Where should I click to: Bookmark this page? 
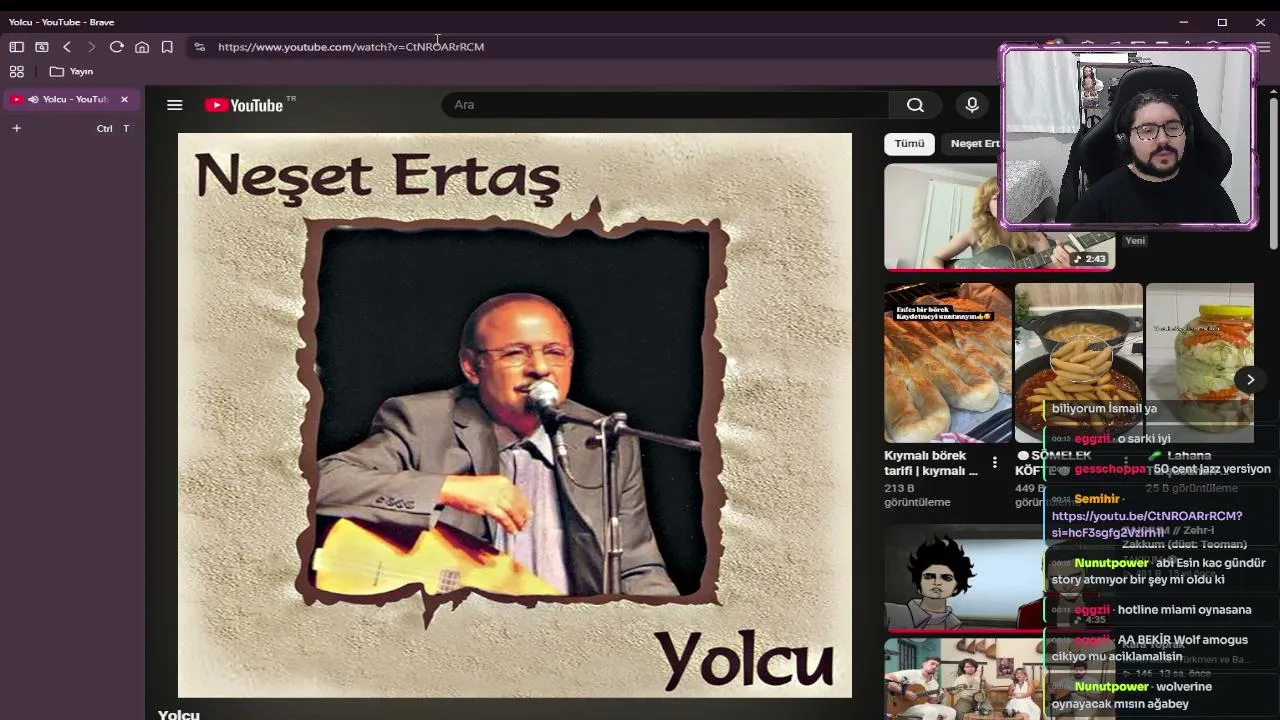click(167, 47)
